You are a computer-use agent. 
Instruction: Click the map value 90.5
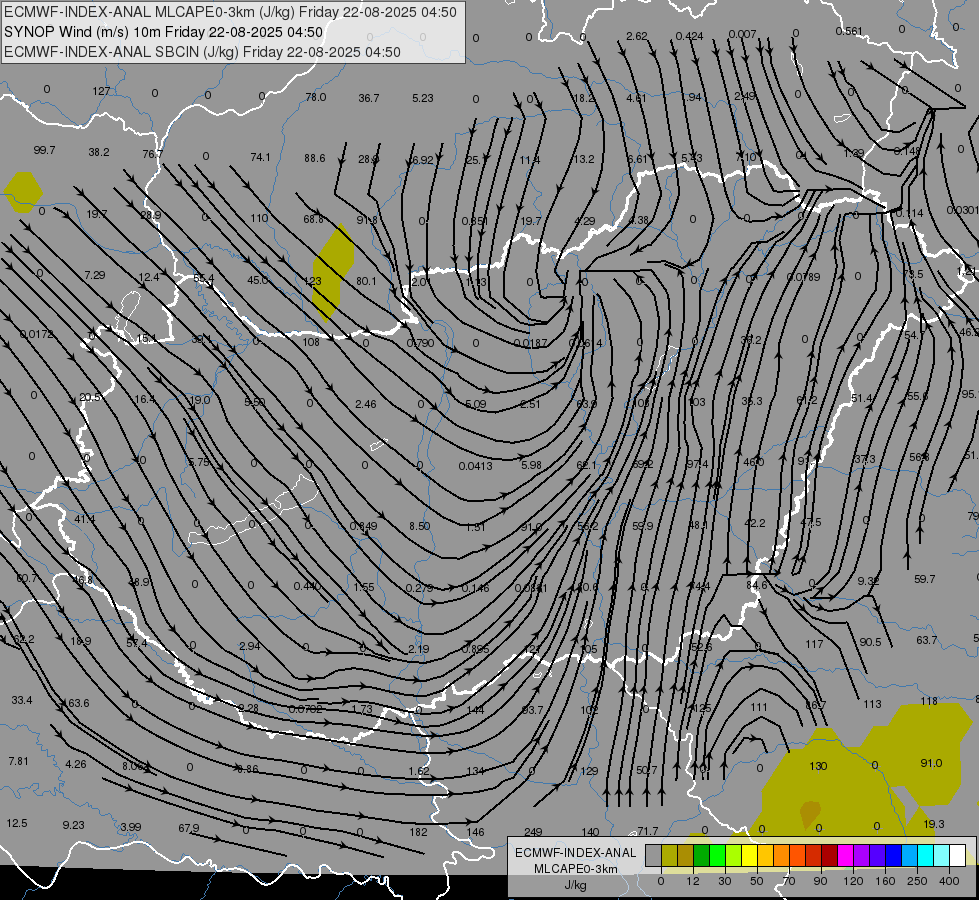click(x=870, y=642)
